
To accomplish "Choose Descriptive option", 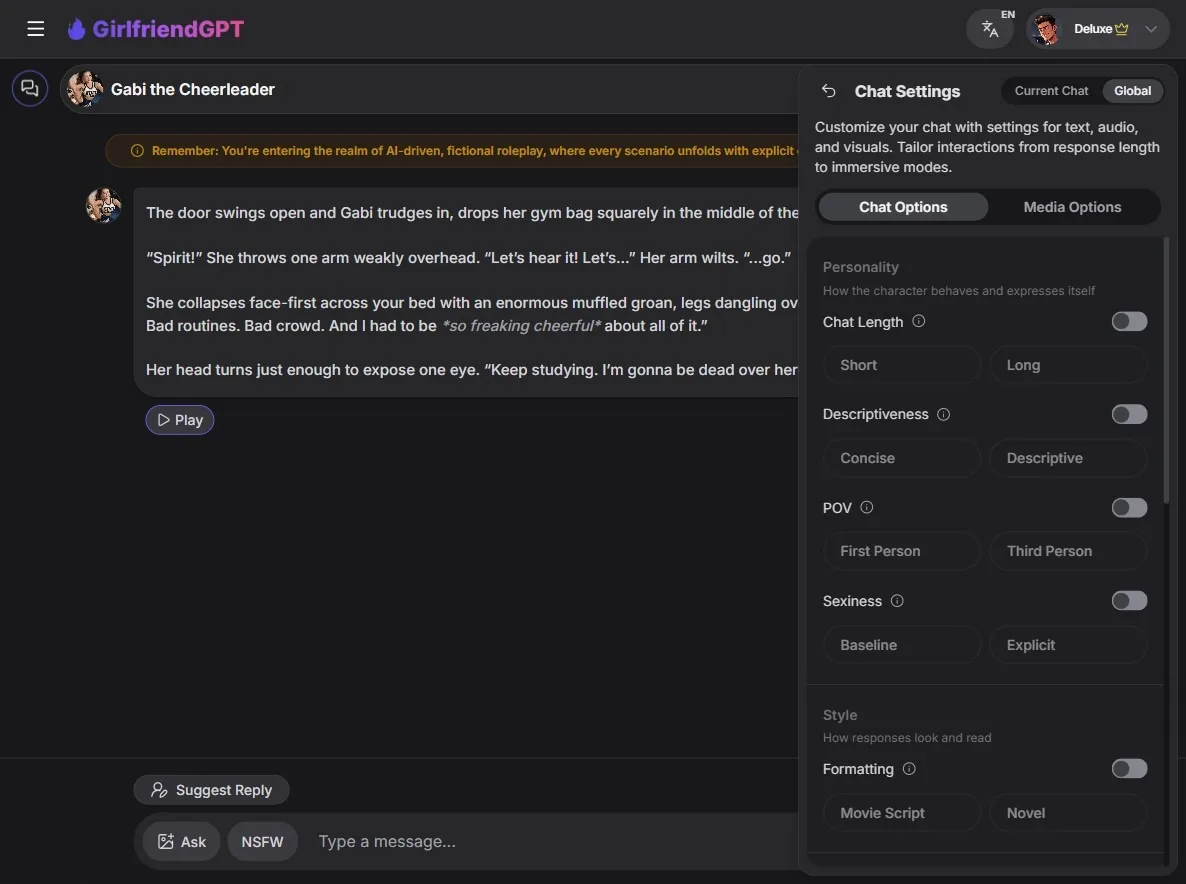I will click(1068, 458).
